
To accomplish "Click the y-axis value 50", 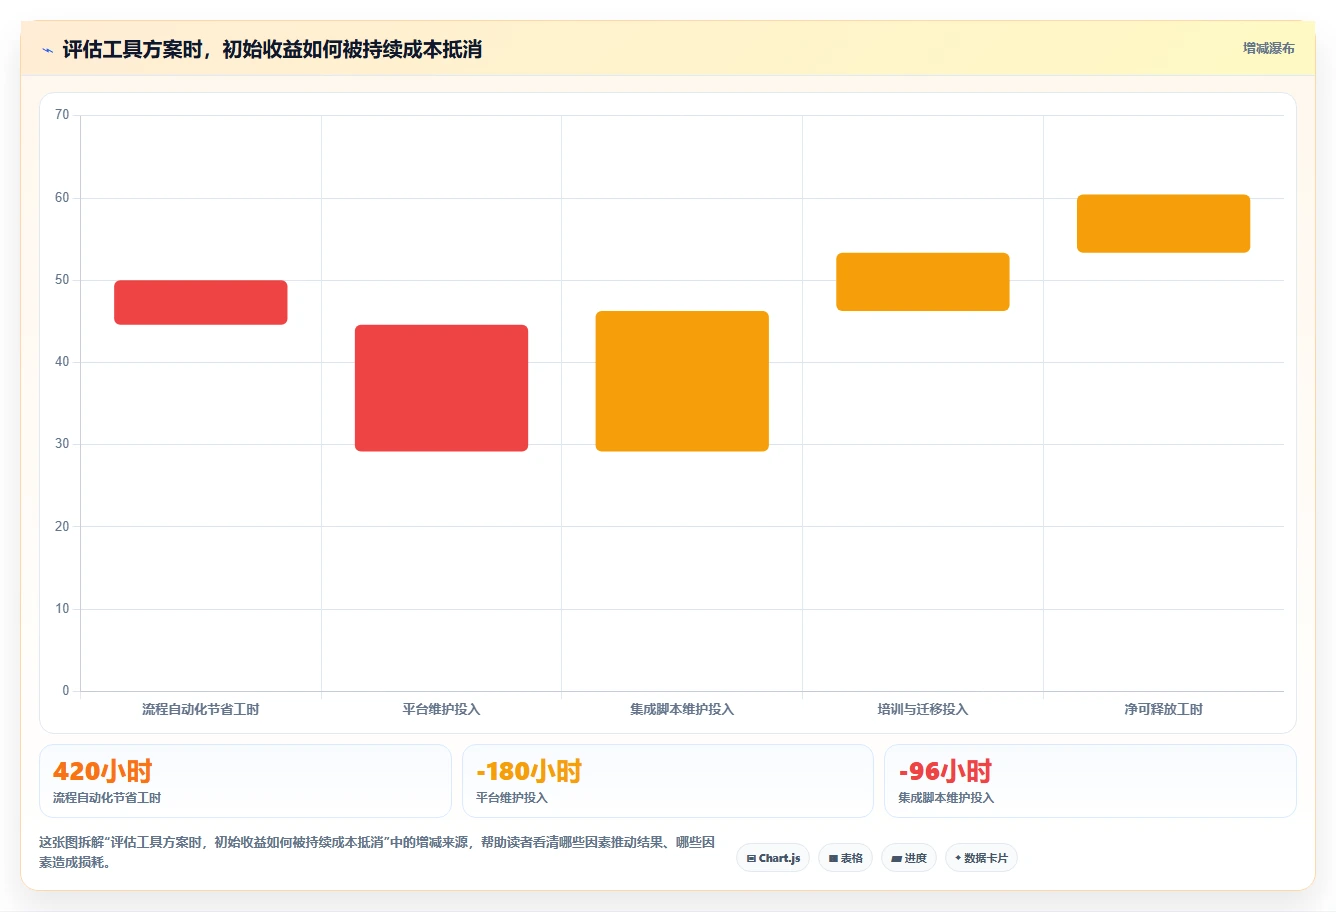I will (62, 280).
